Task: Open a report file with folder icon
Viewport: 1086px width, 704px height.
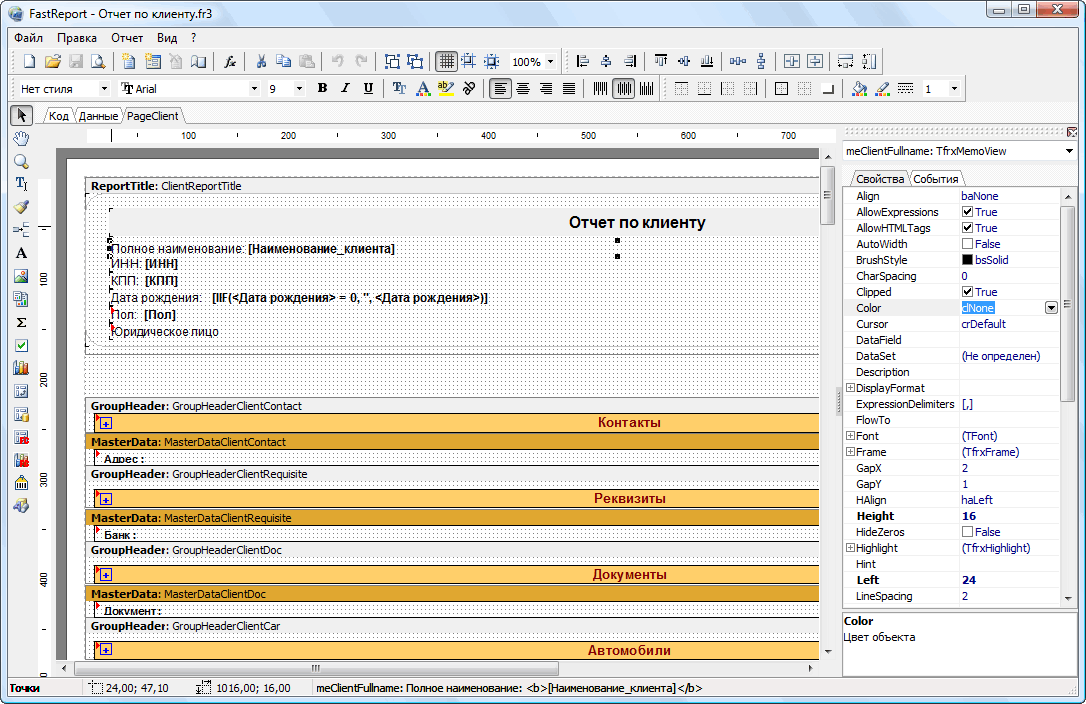Action: coord(53,62)
